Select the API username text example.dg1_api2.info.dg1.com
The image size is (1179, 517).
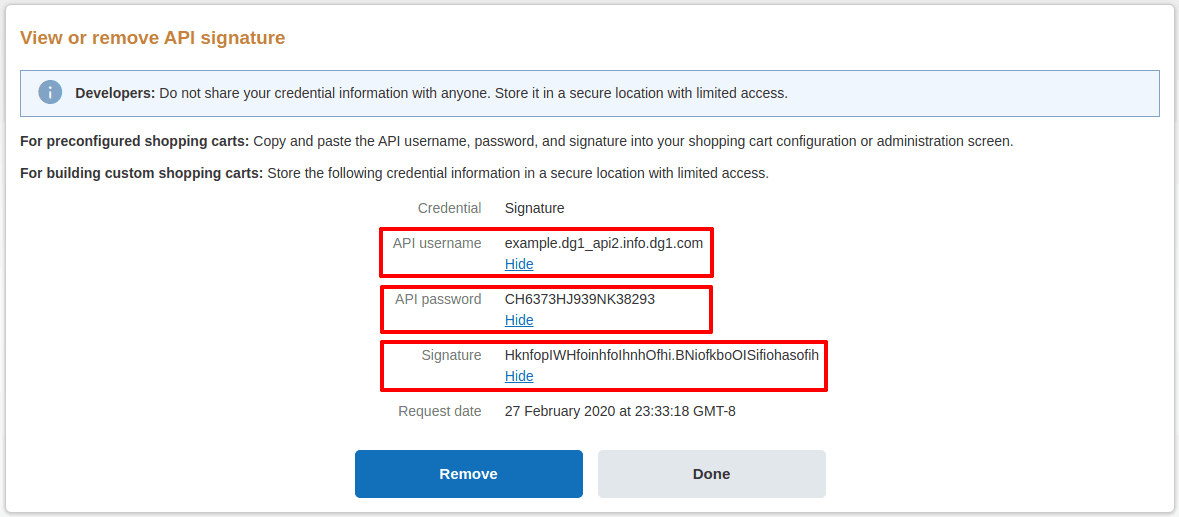click(x=604, y=243)
